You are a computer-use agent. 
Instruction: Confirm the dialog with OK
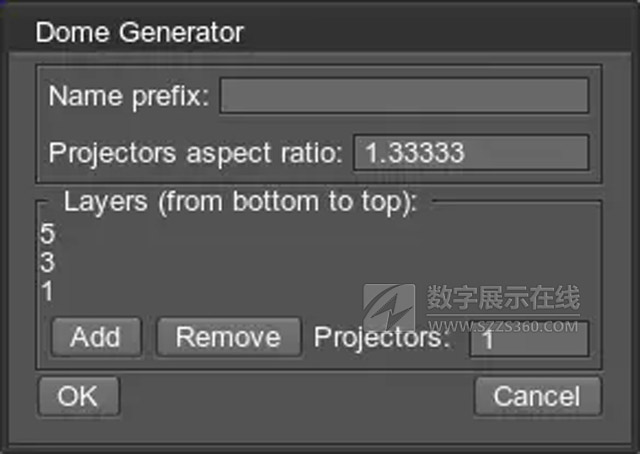78,396
